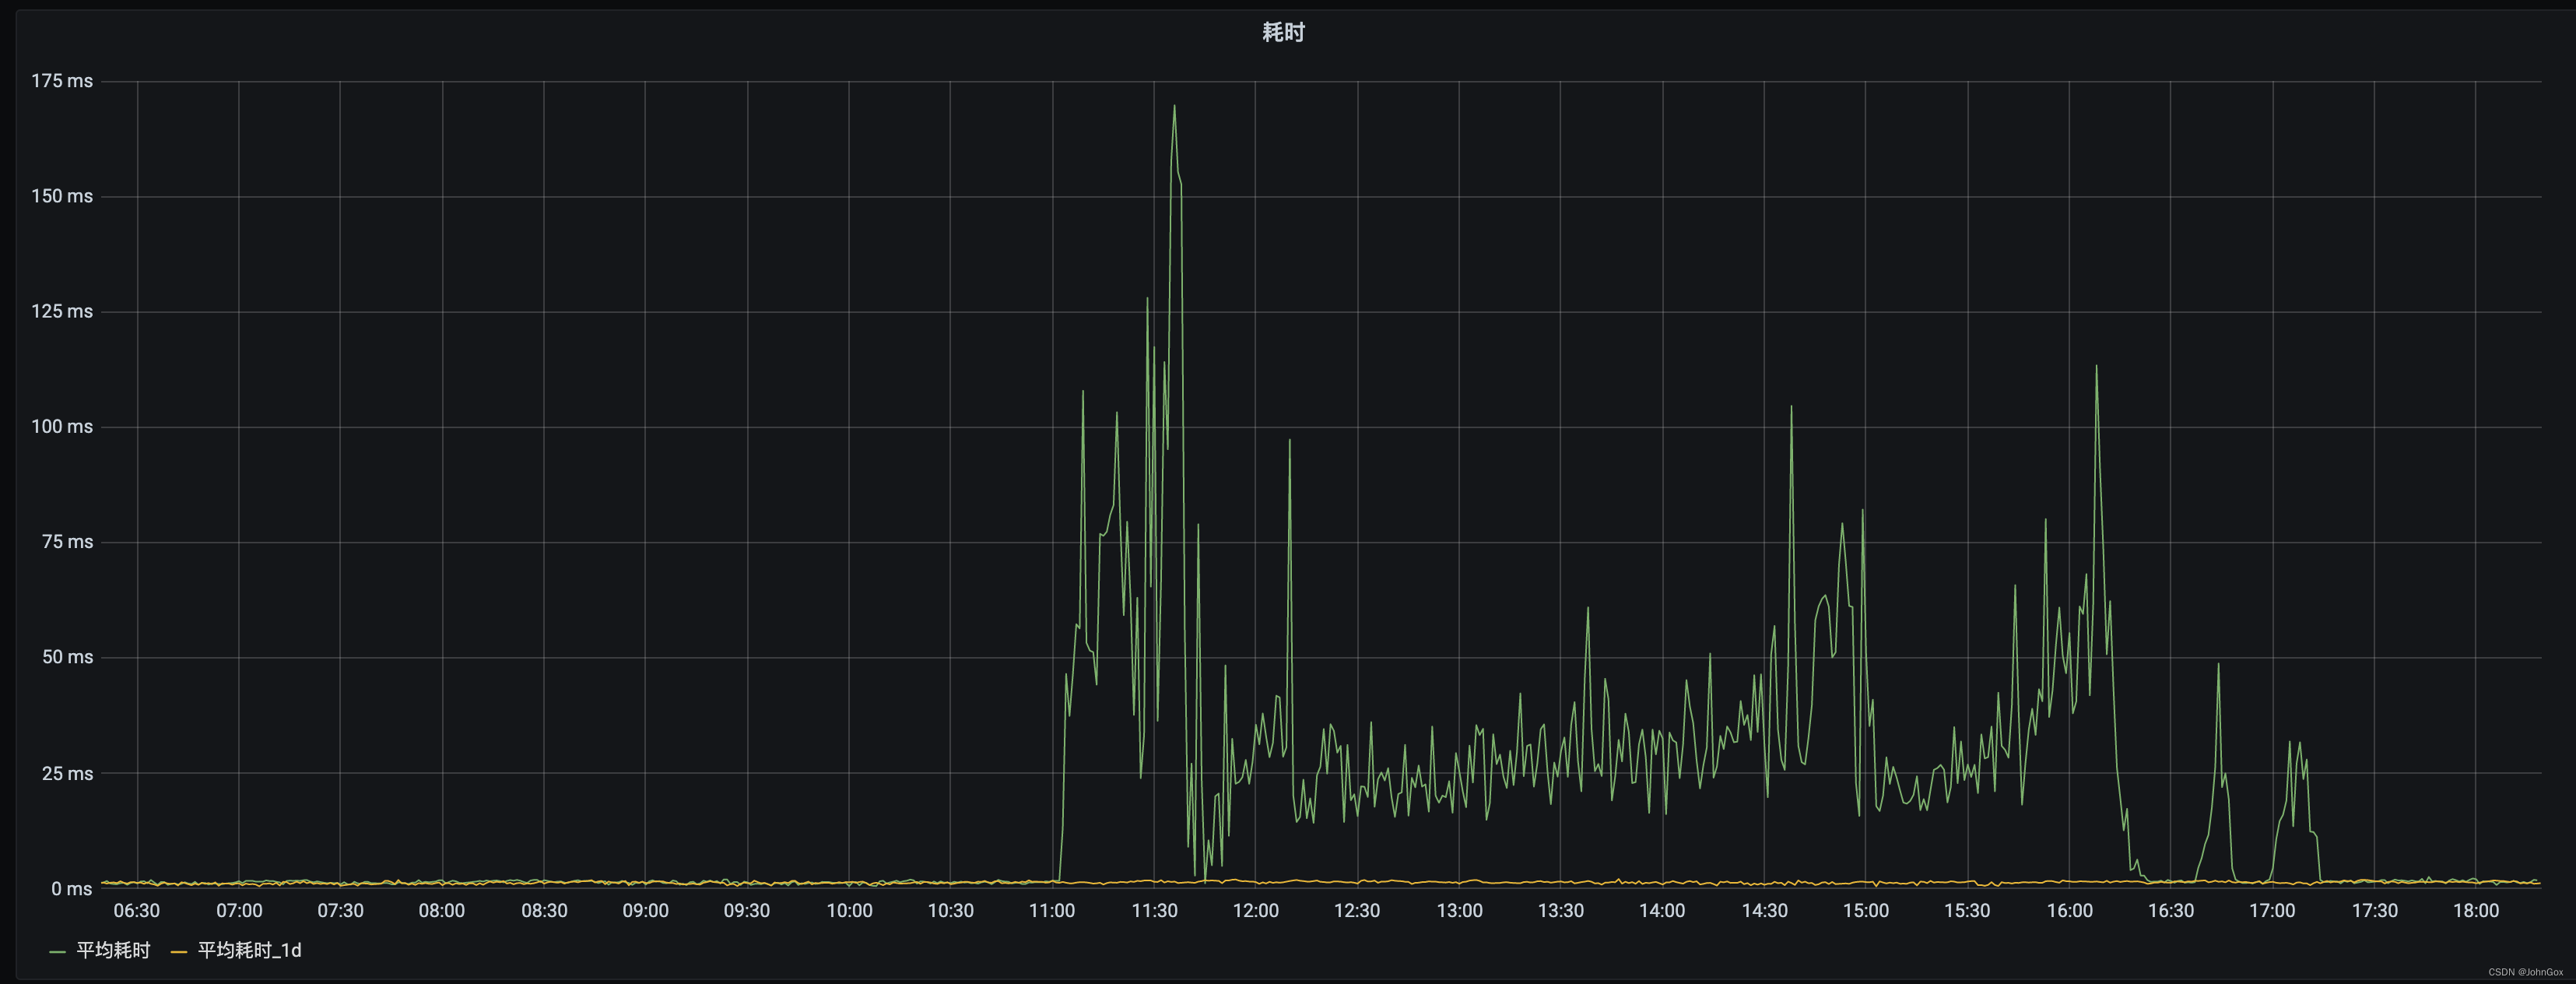Click the 75 ms y-axis label

click(x=67, y=541)
